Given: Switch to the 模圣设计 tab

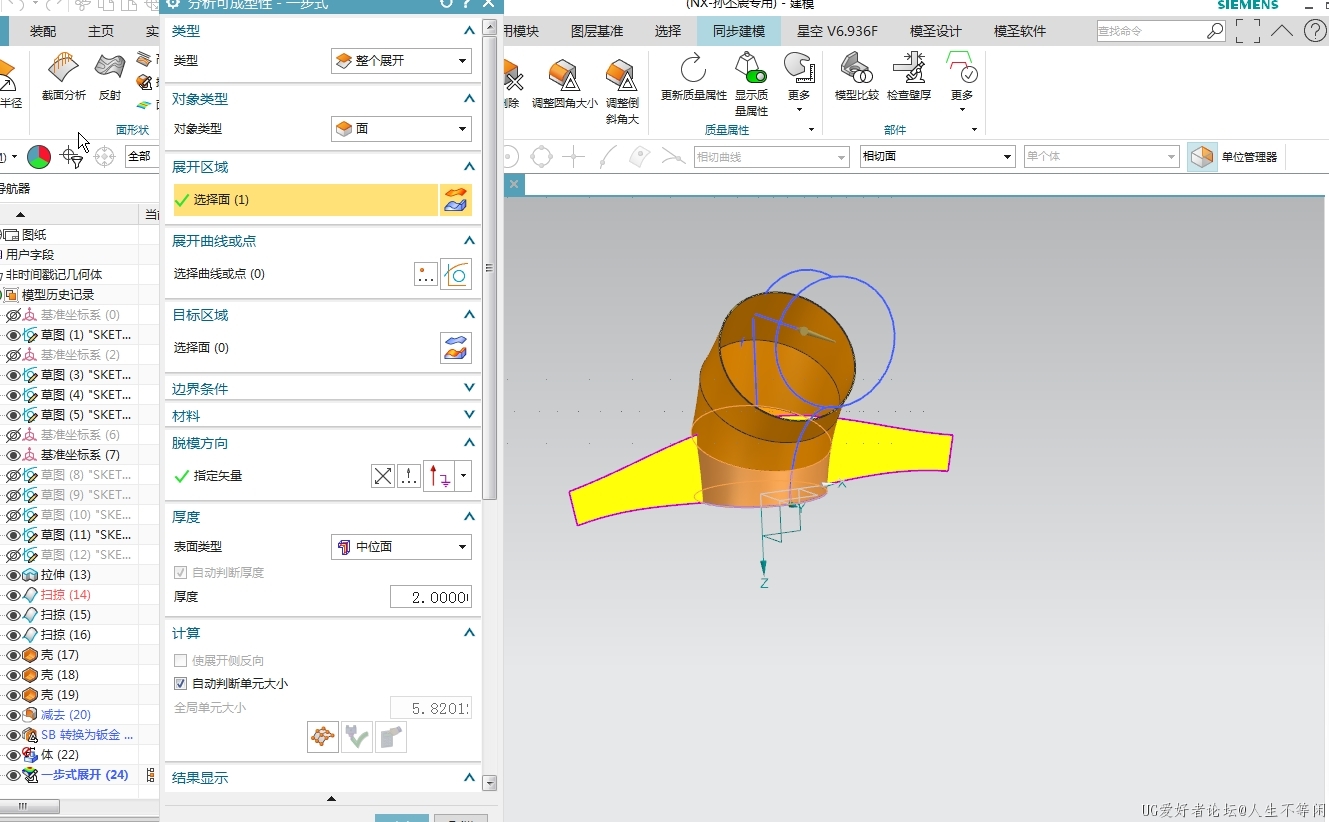Looking at the screenshot, I should [936, 31].
